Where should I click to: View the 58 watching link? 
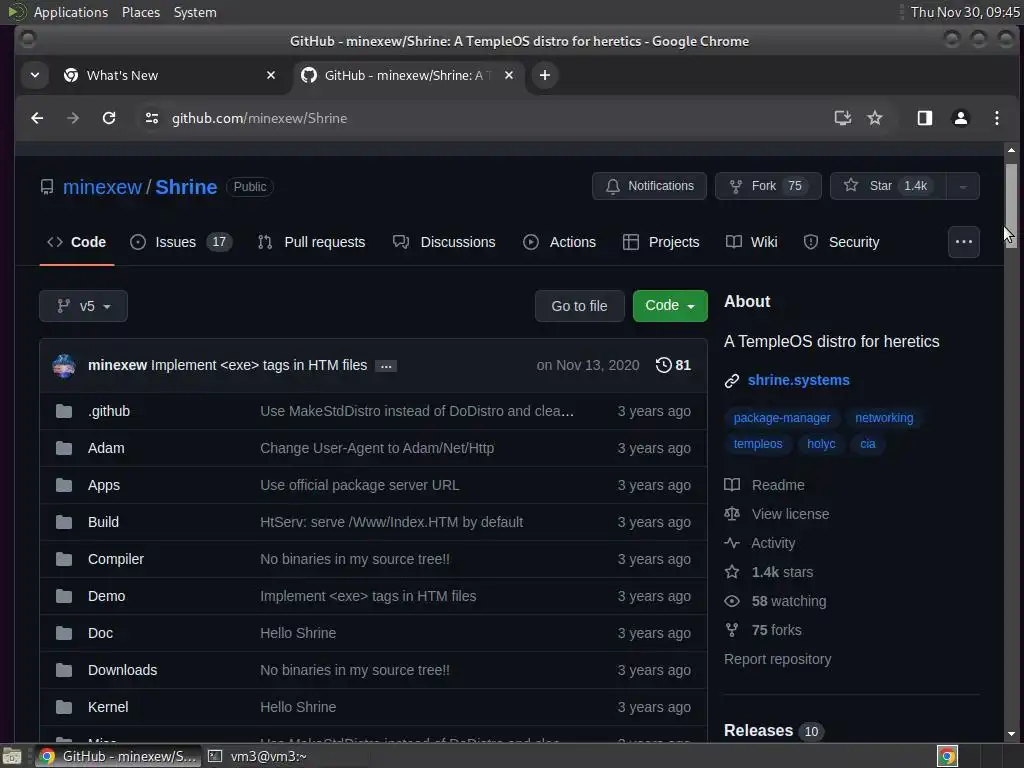(x=776, y=601)
